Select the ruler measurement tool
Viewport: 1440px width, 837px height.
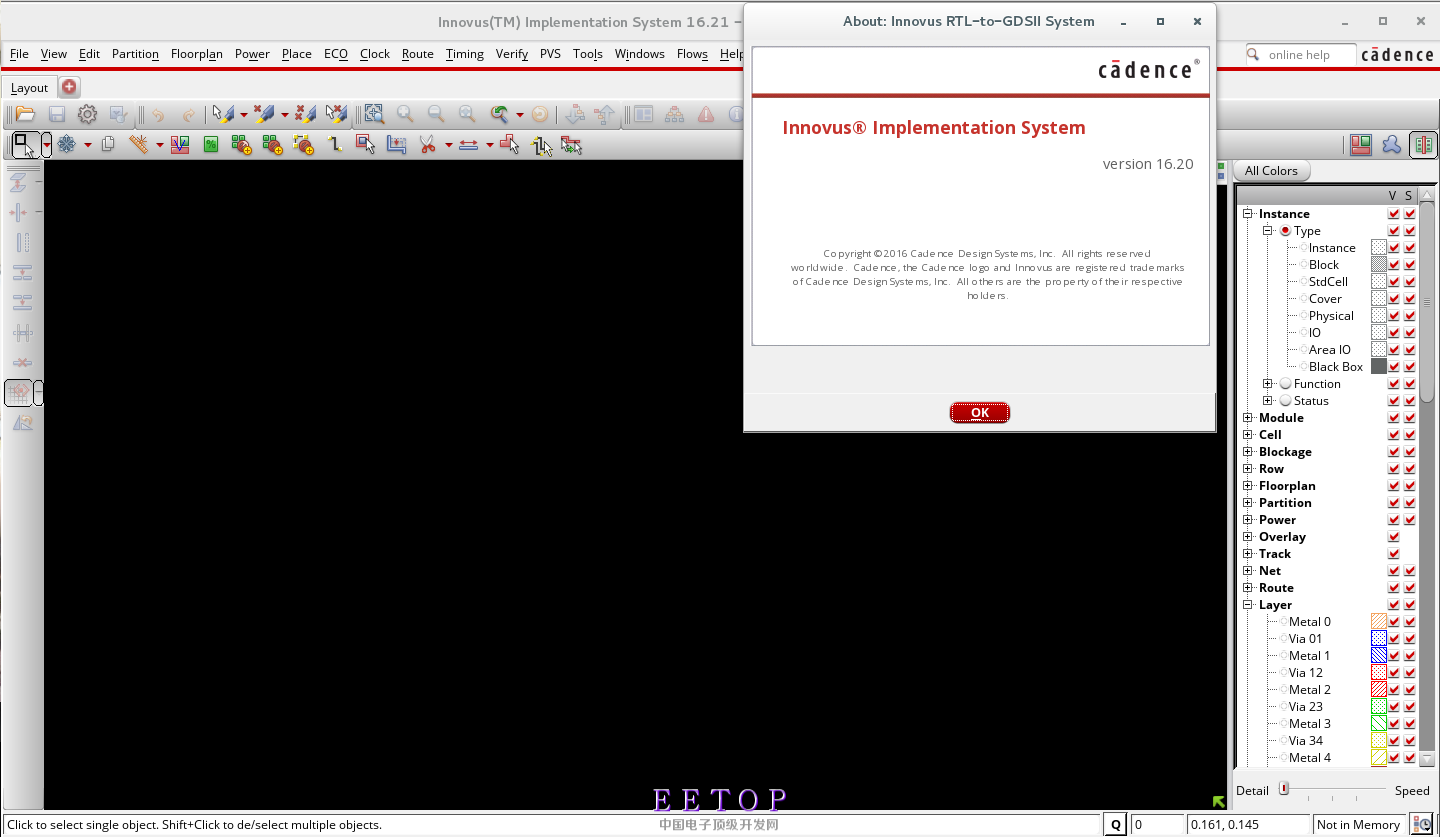click(138, 145)
